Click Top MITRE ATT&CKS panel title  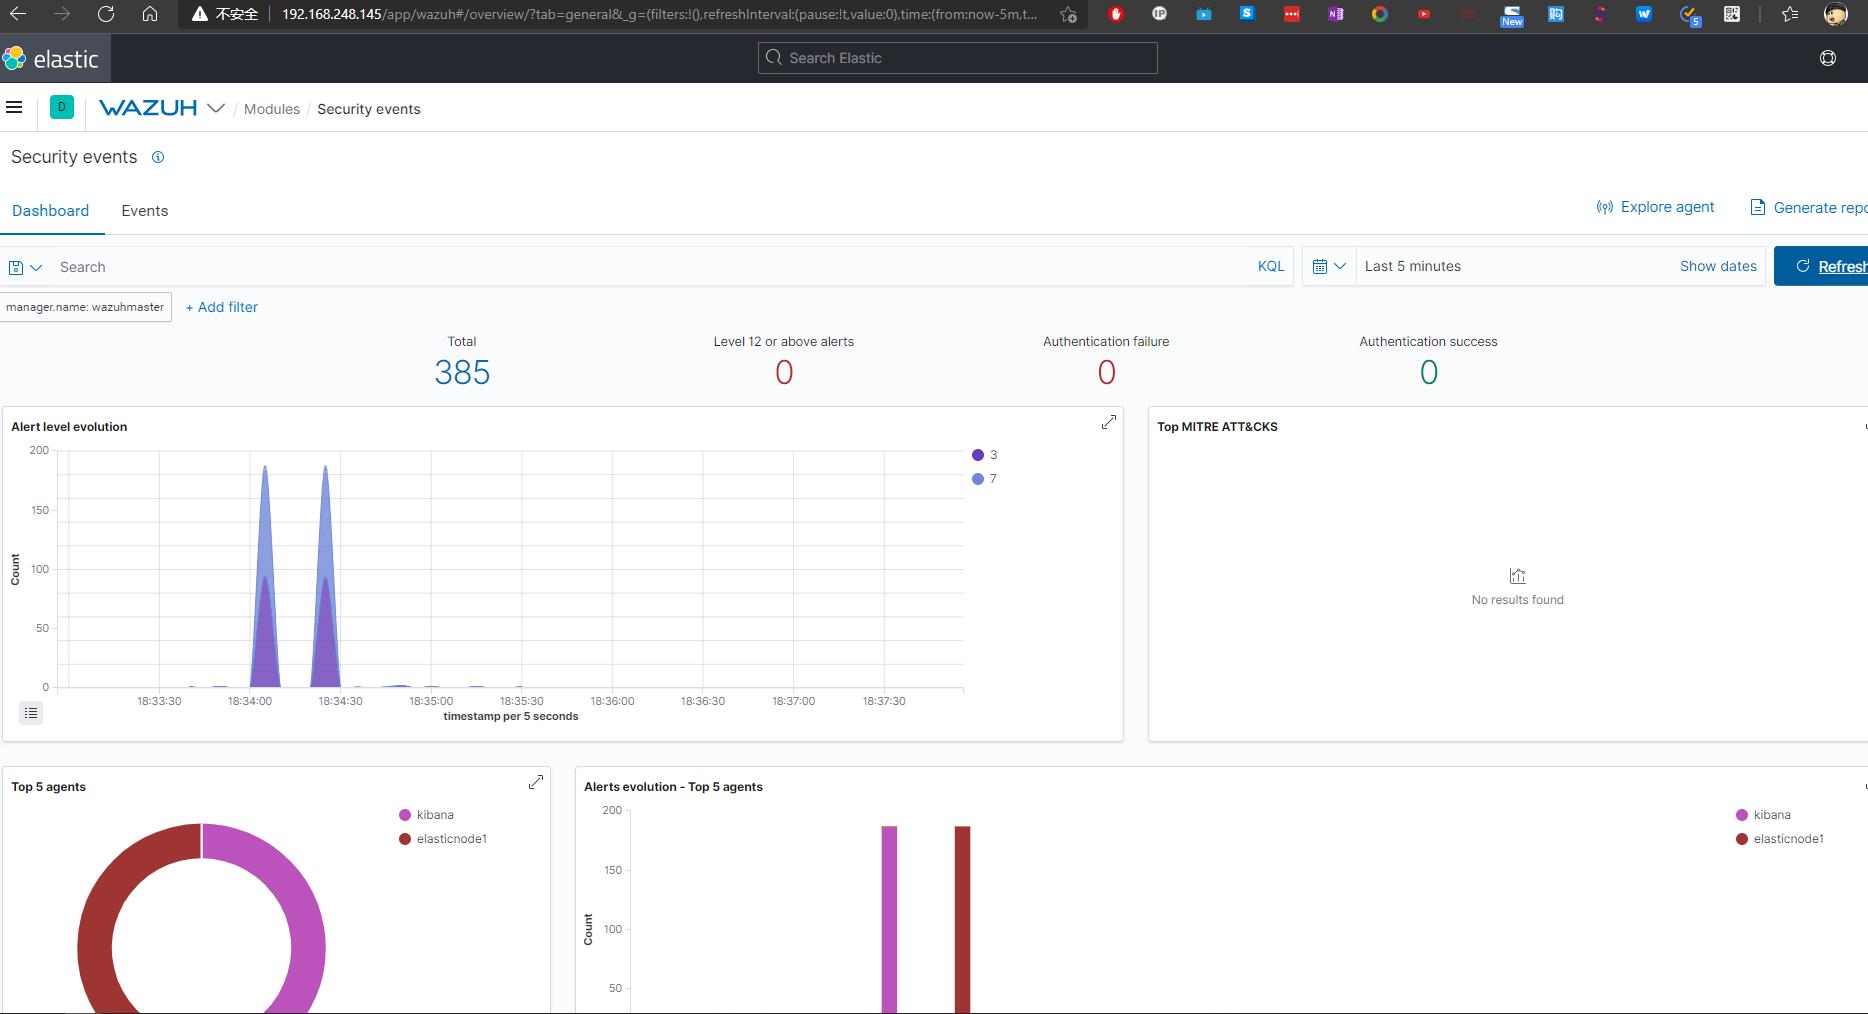(x=1217, y=427)
